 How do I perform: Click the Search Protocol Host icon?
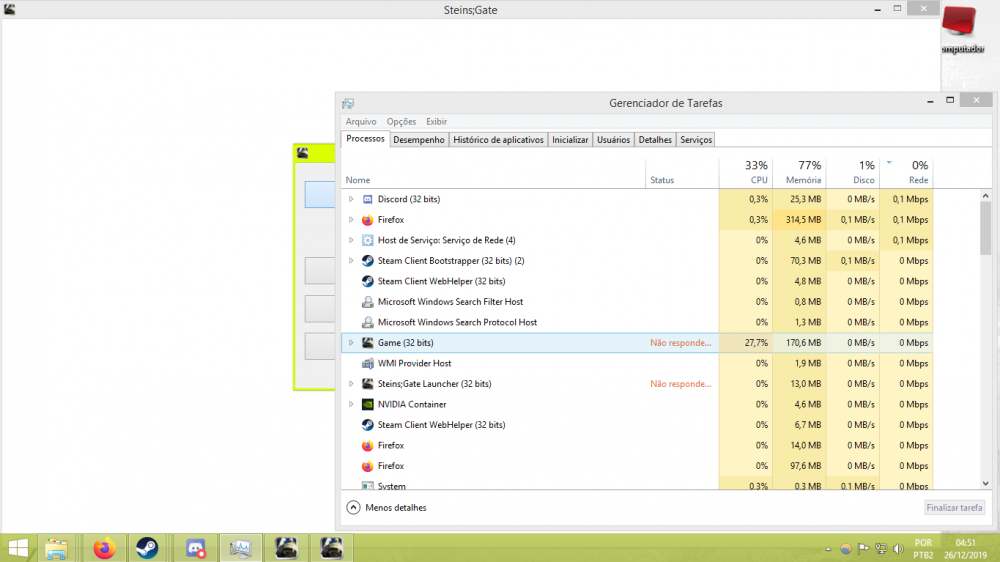(367, 322)
